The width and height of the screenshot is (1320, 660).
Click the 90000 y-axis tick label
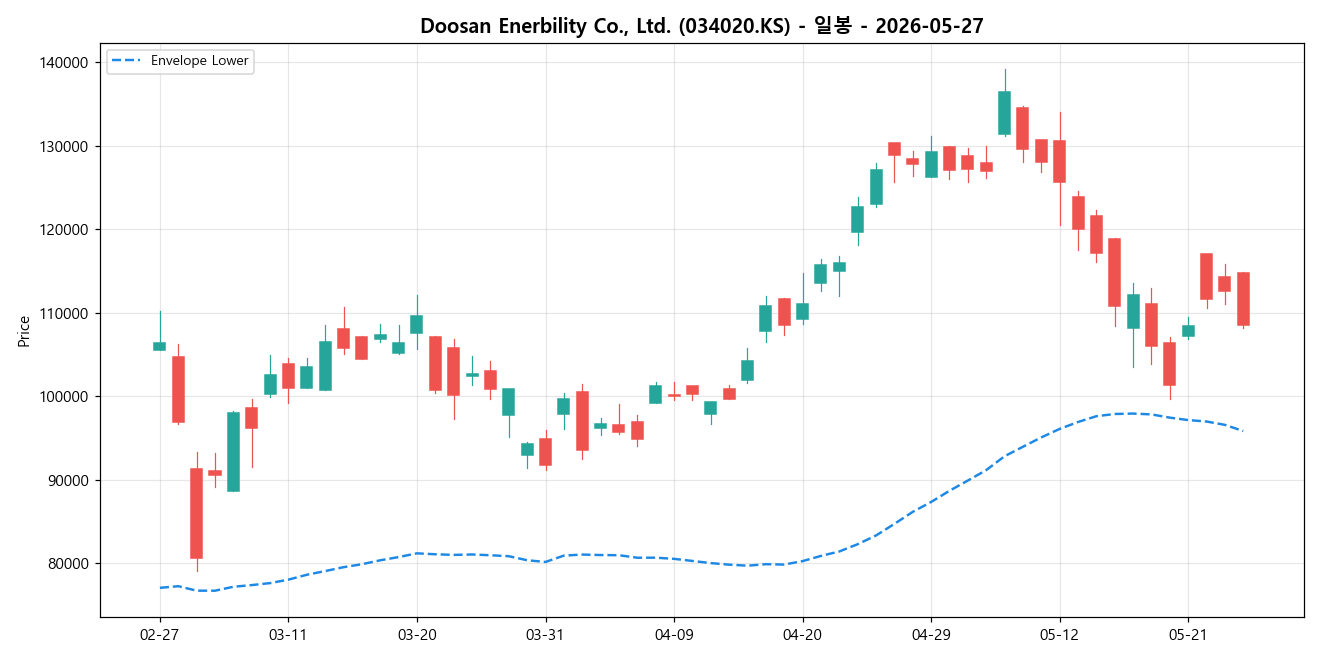point(69,480)
